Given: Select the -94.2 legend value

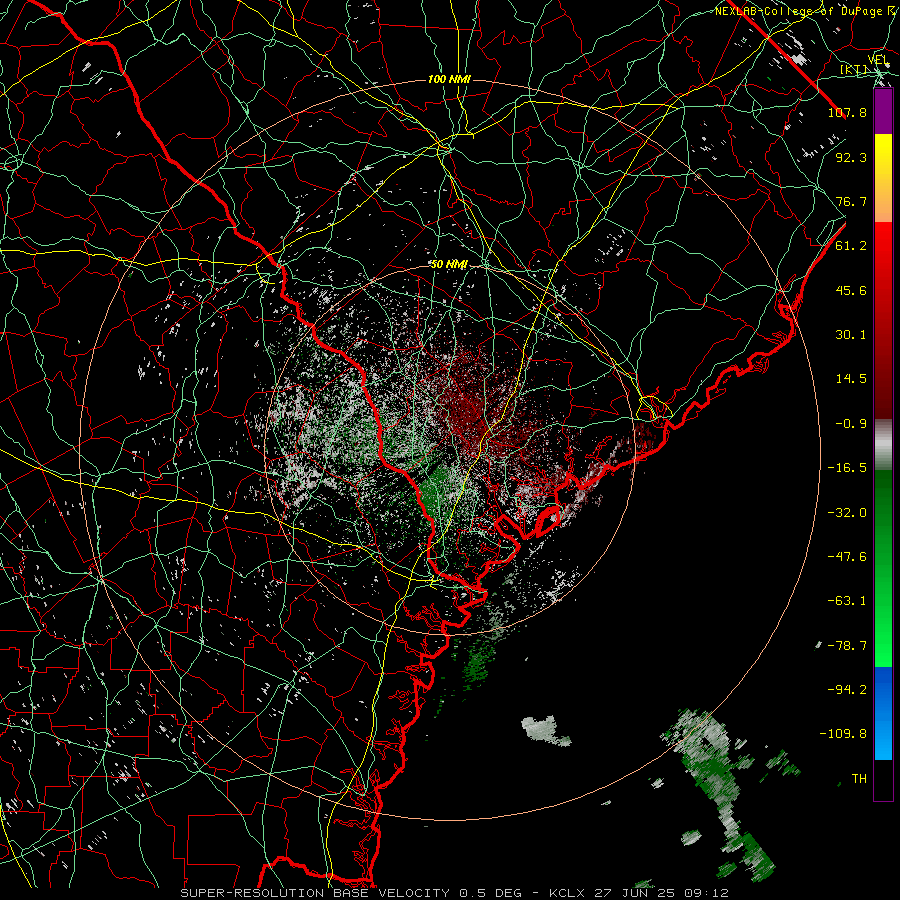Looking at the screenshot, I should 847,690.
